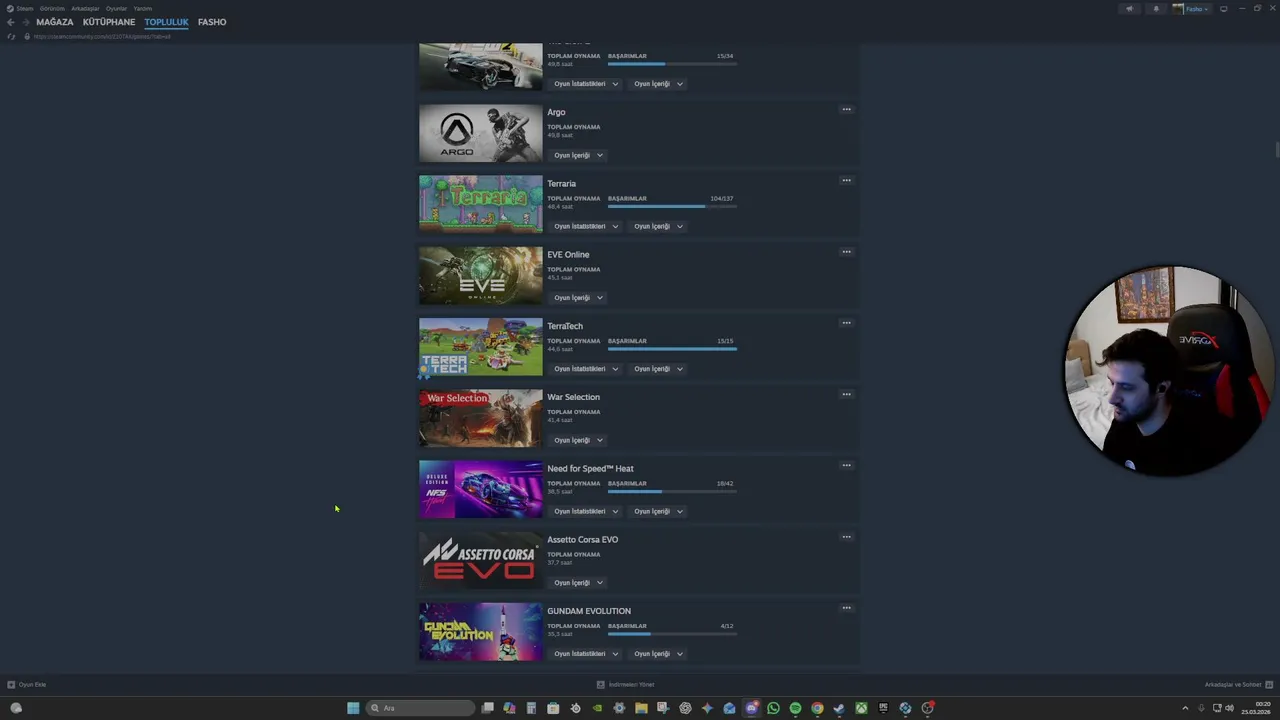Open the Yardım menu

point(143,8)
